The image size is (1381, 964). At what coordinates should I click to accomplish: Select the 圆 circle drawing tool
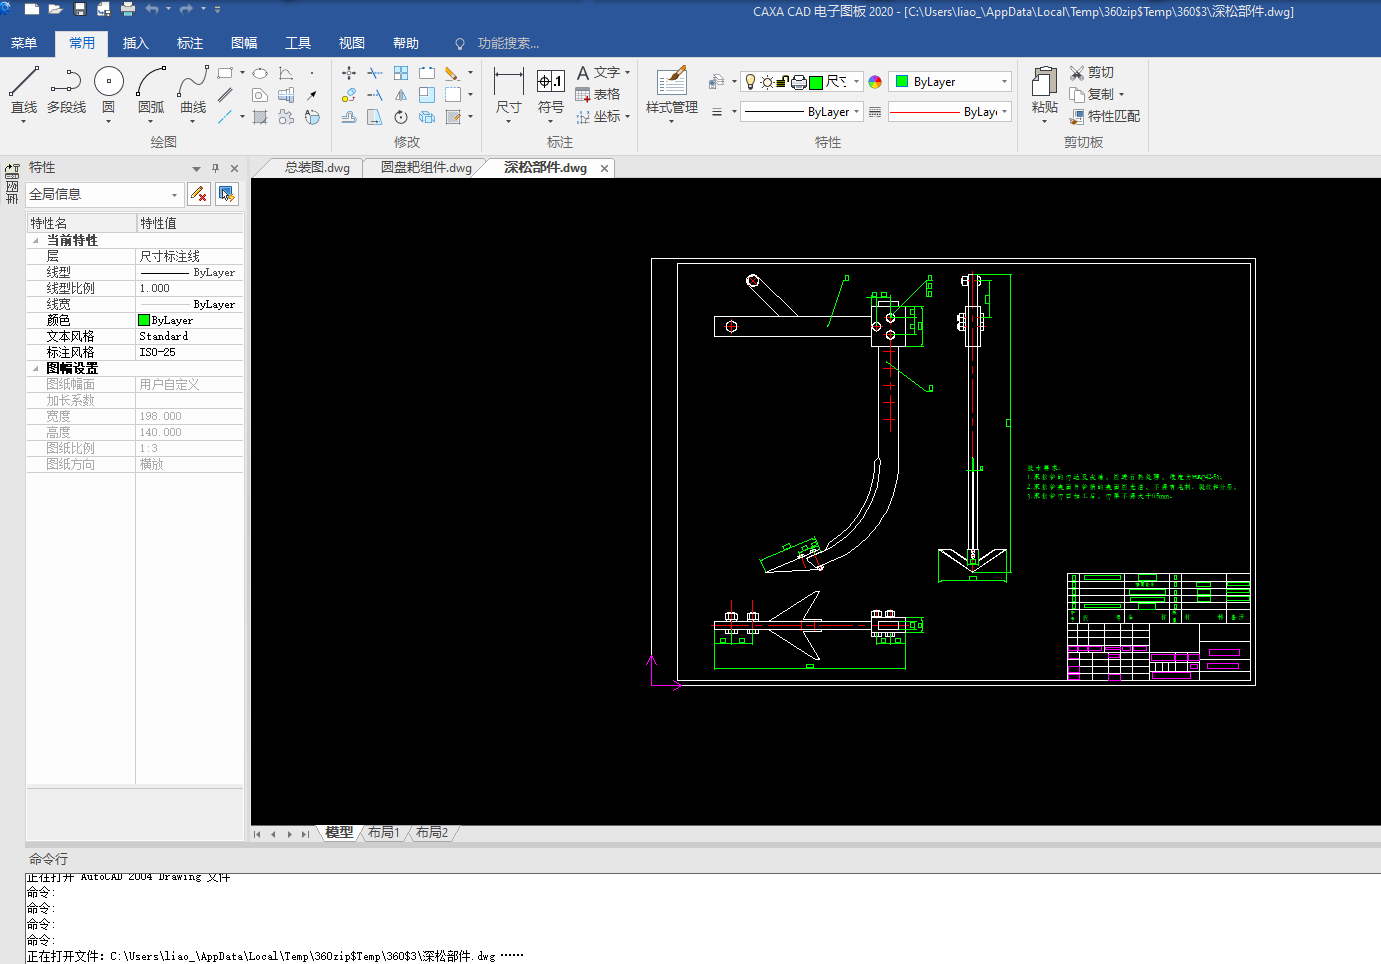108,82
